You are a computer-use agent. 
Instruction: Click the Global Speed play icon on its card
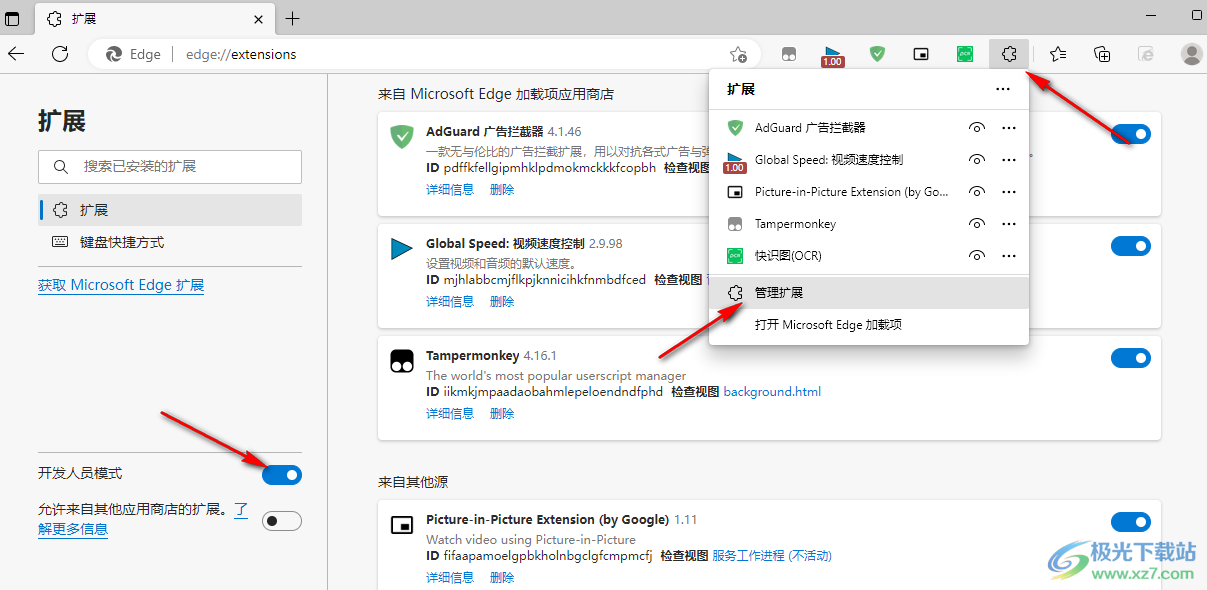tap(402, 248)
